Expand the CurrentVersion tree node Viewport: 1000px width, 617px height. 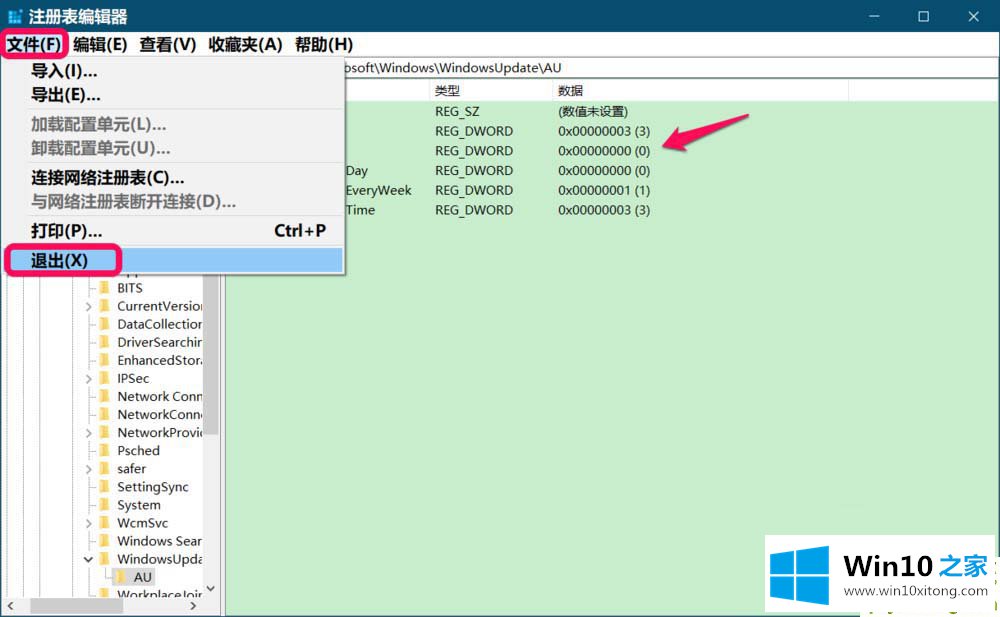(x=89, y=306)
